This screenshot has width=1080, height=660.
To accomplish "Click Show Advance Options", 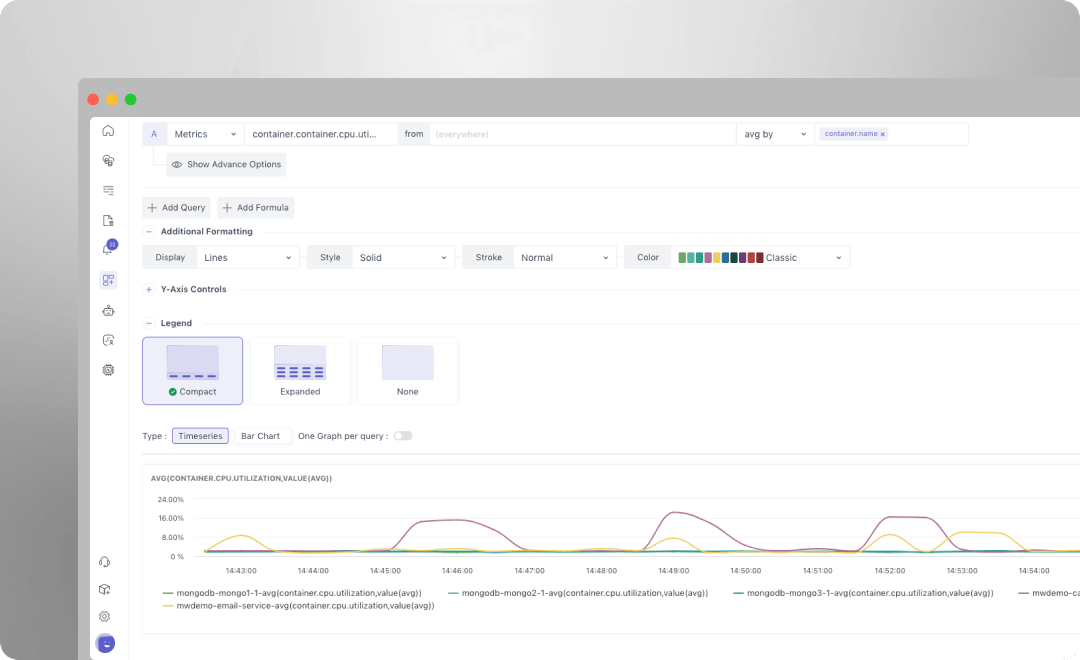I will (225, 163).
